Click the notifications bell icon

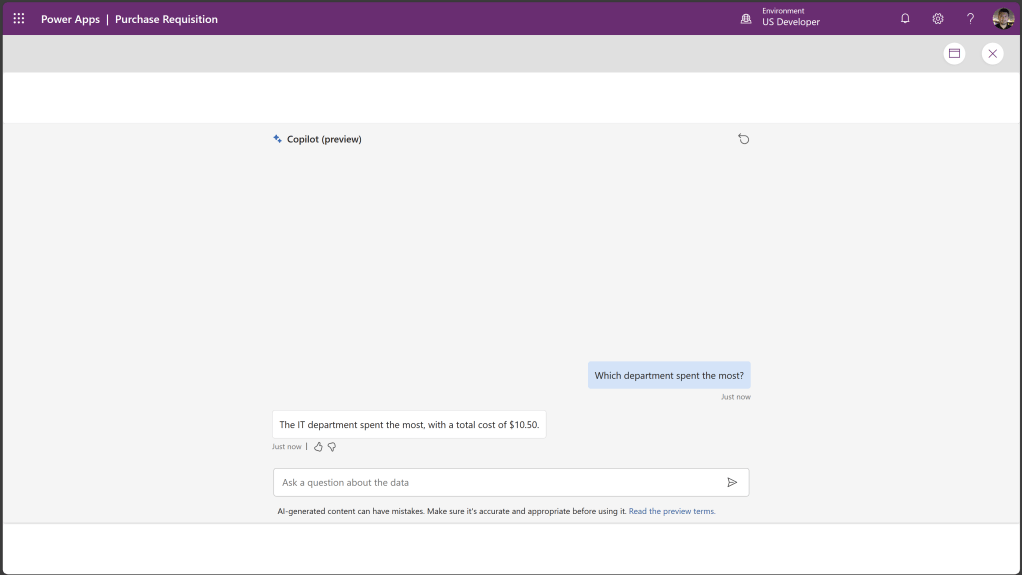[905, 19]
